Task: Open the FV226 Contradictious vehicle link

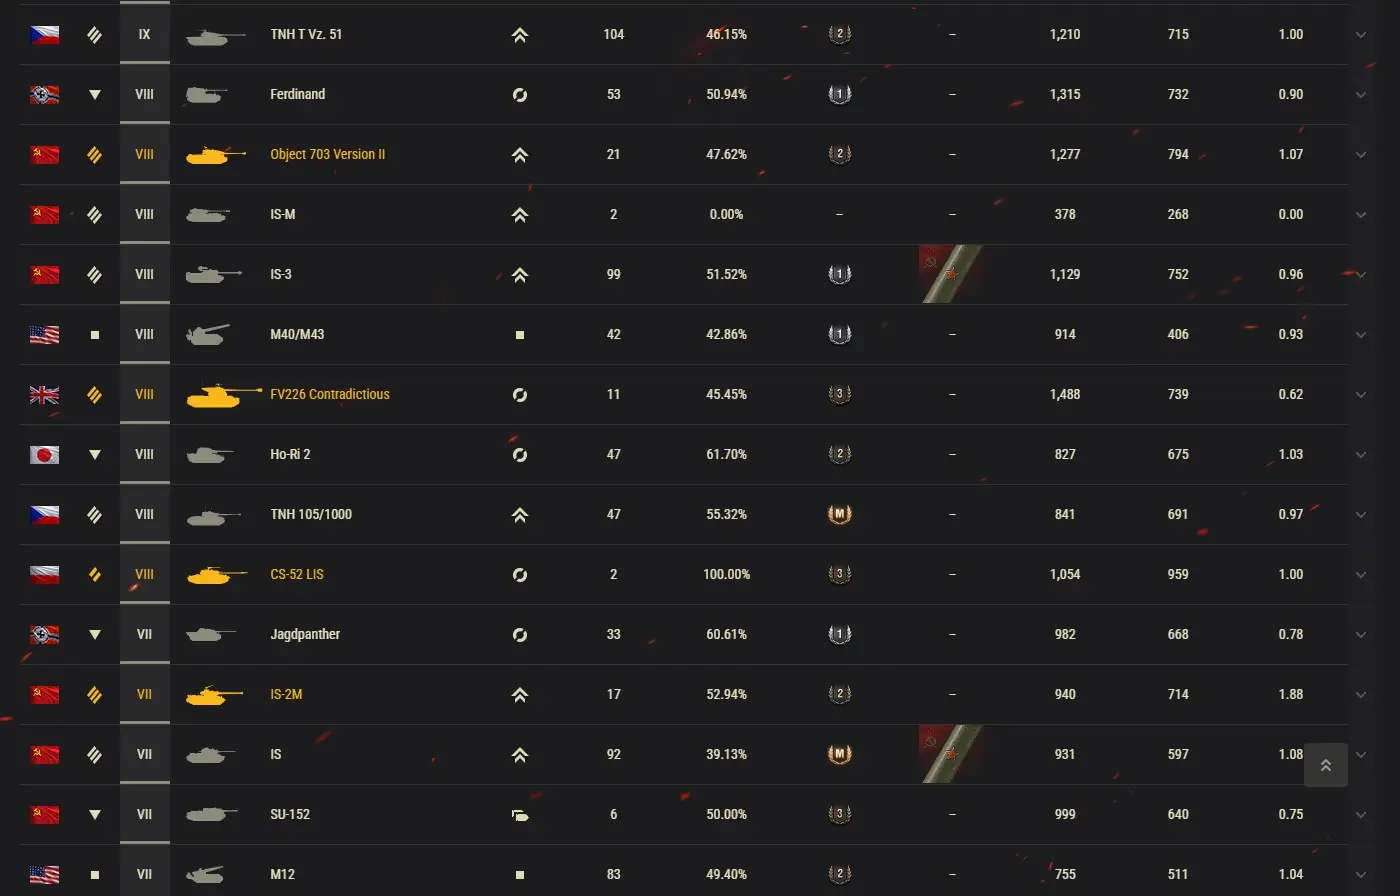Action: tap(329, 394)
